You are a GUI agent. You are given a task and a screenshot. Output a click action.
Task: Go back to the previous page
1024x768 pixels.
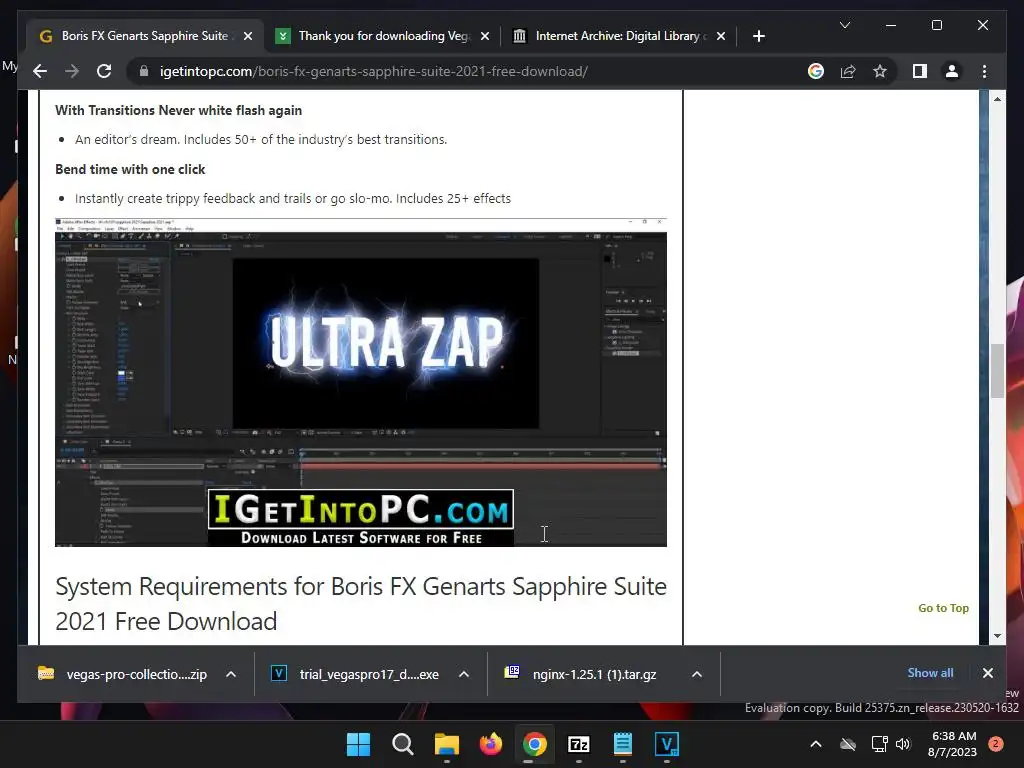(40, 71)
